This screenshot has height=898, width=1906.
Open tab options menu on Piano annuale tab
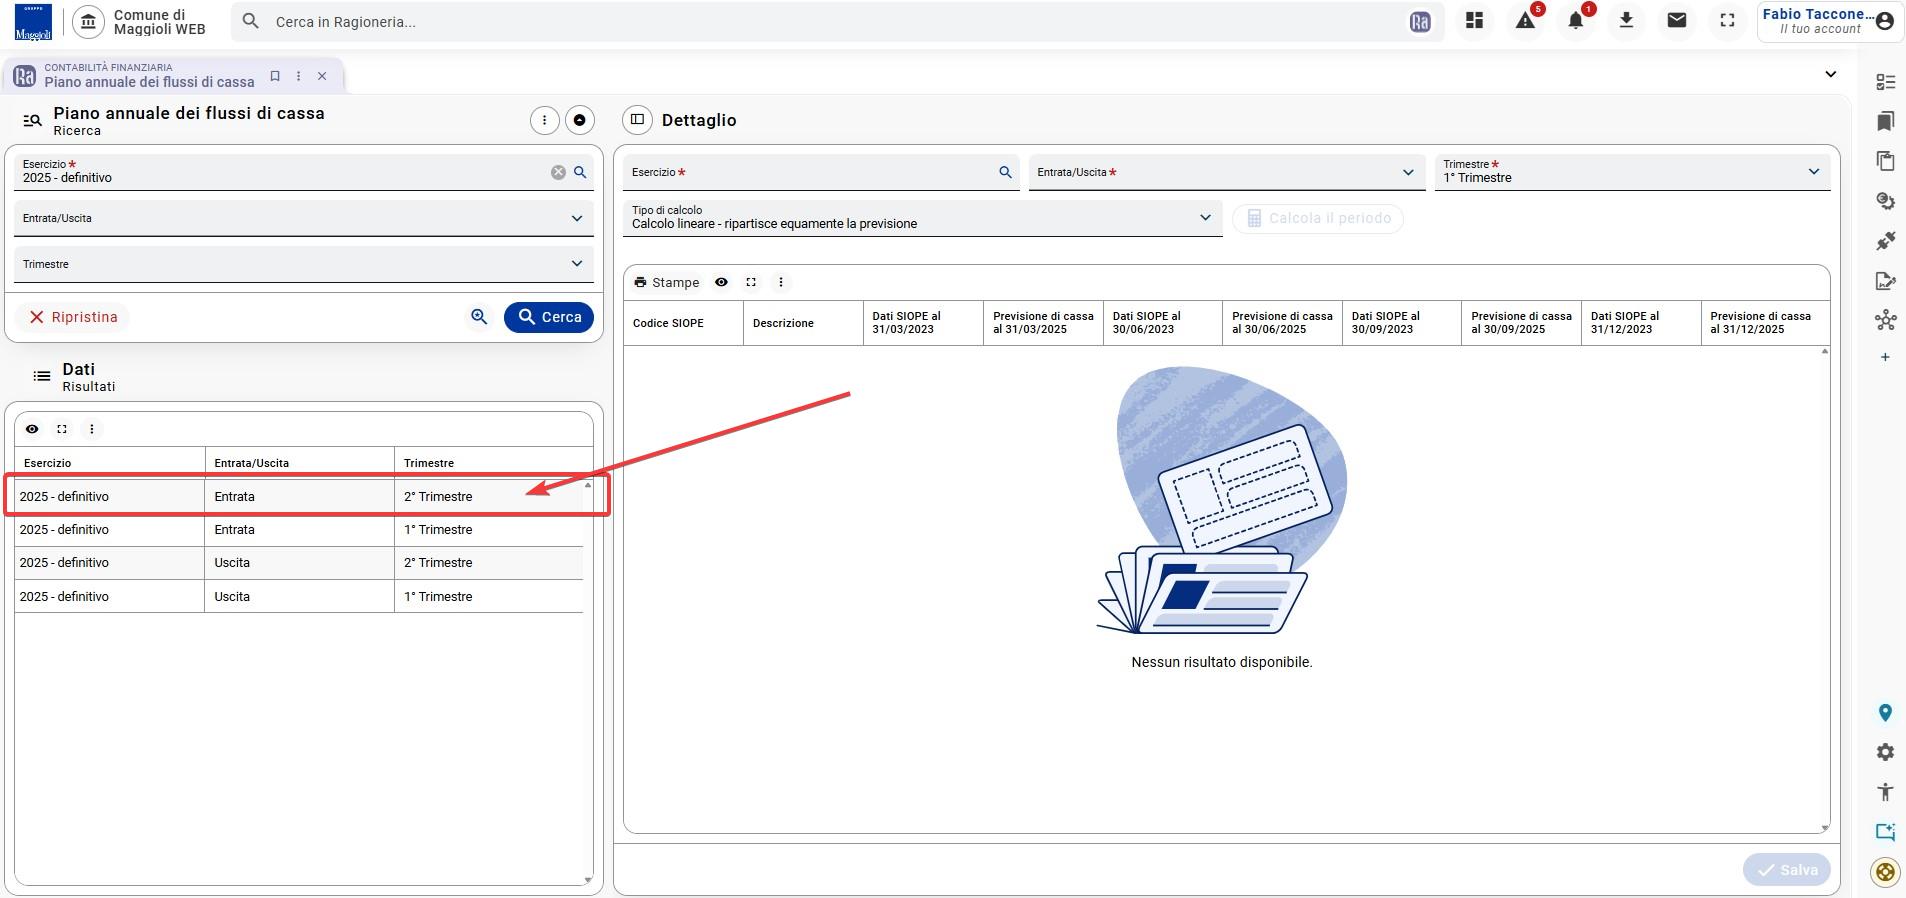[x=298, y=76]
